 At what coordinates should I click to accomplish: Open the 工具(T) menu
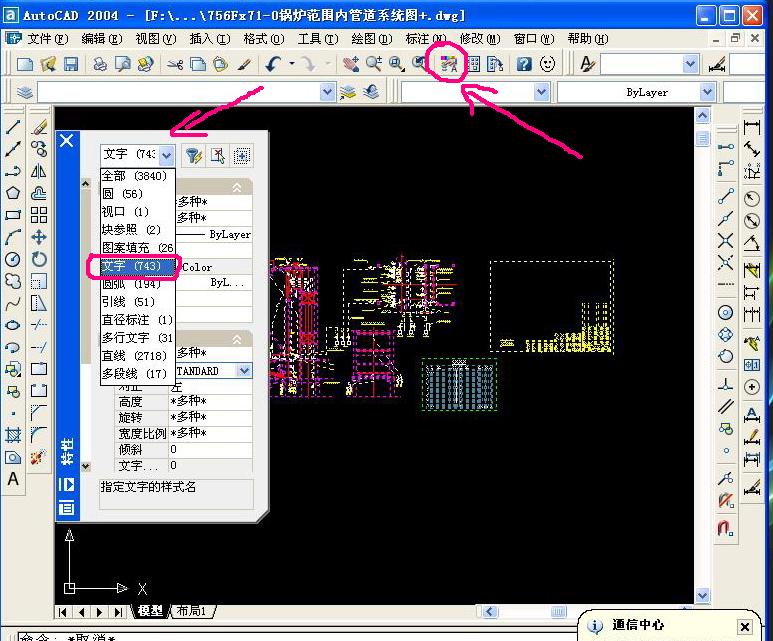click(x=318, y=38)
